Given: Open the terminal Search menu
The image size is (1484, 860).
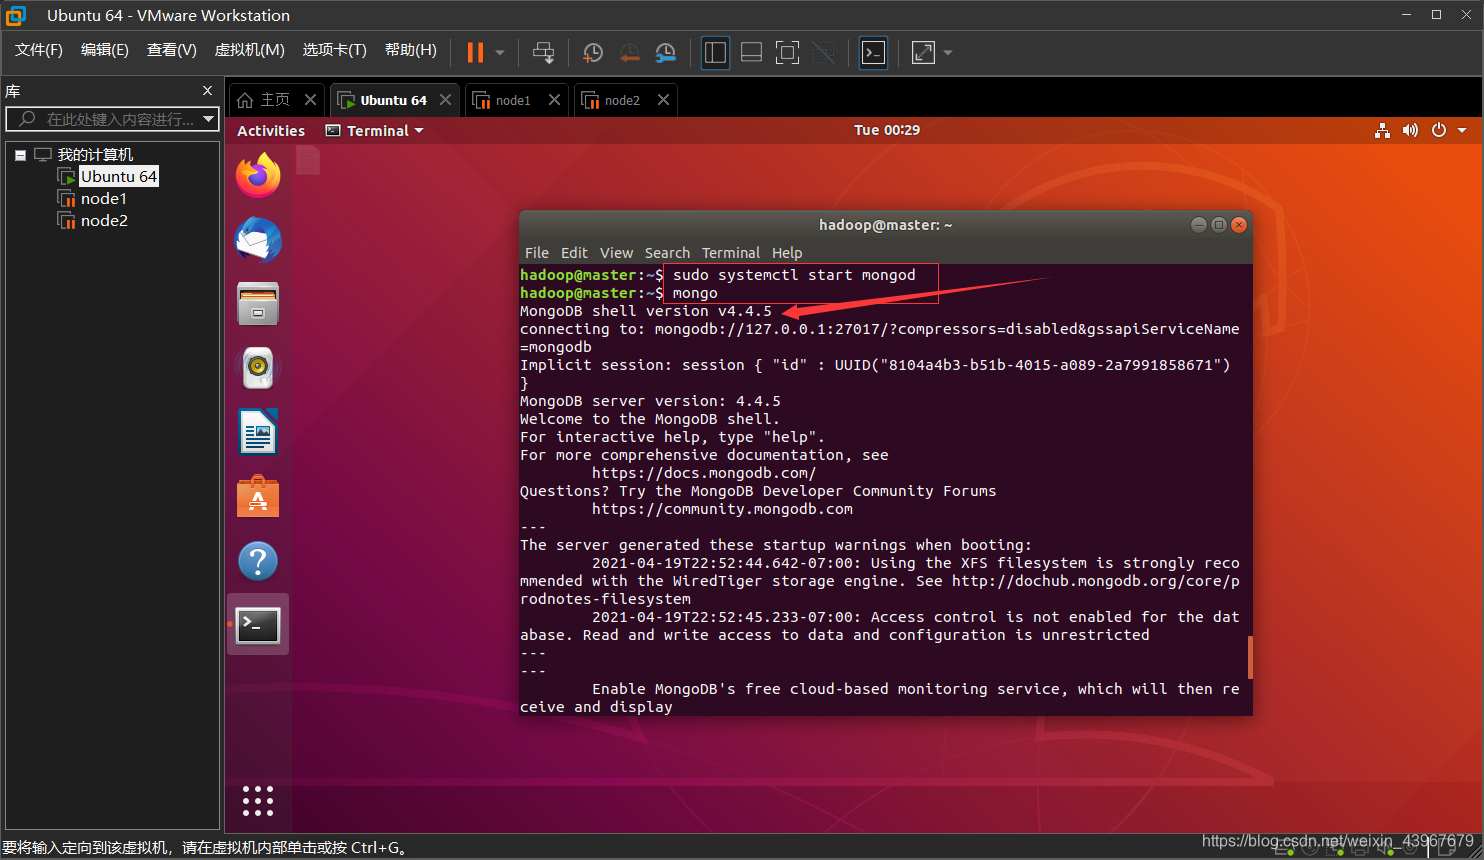Looking at the screenshot, I should tap(667, 253).
